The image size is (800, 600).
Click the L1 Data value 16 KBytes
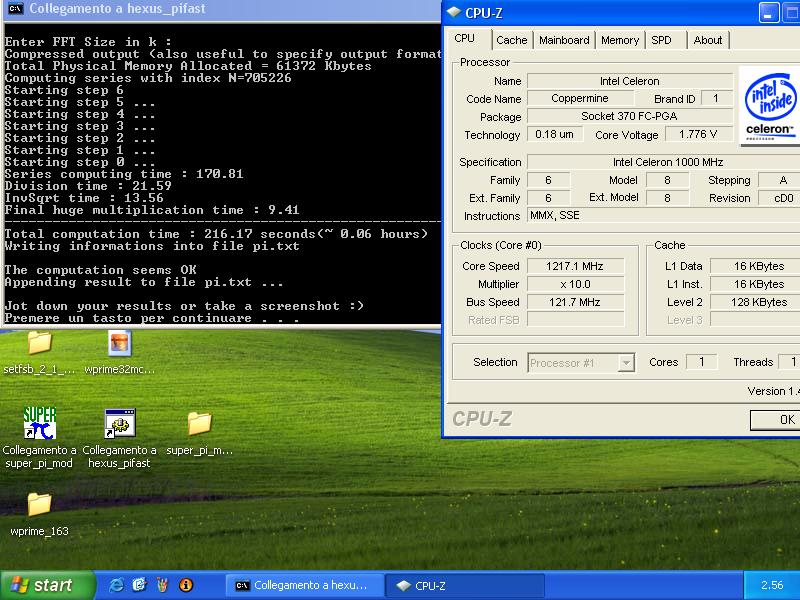757,266
